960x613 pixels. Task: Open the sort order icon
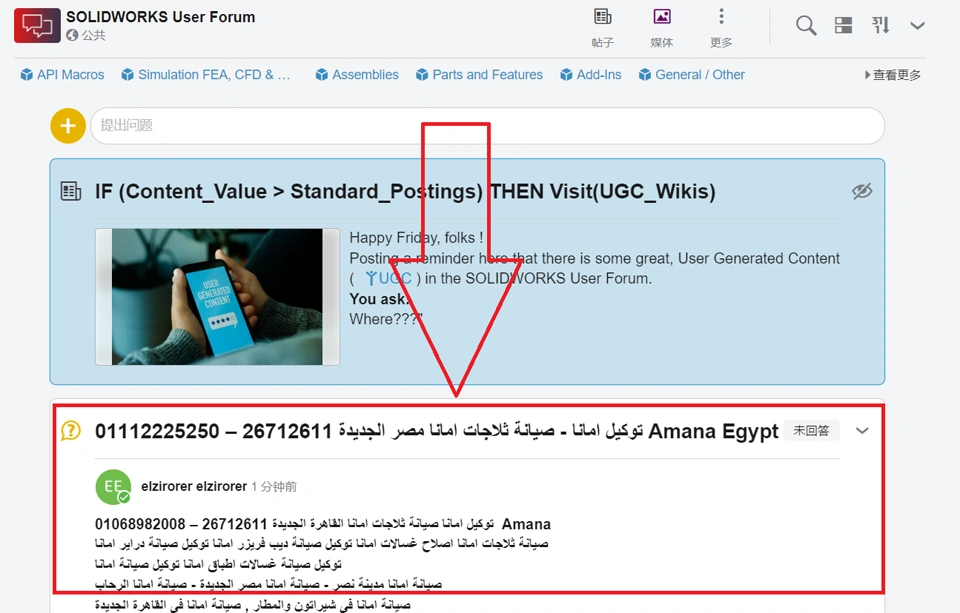click(880, 25)
